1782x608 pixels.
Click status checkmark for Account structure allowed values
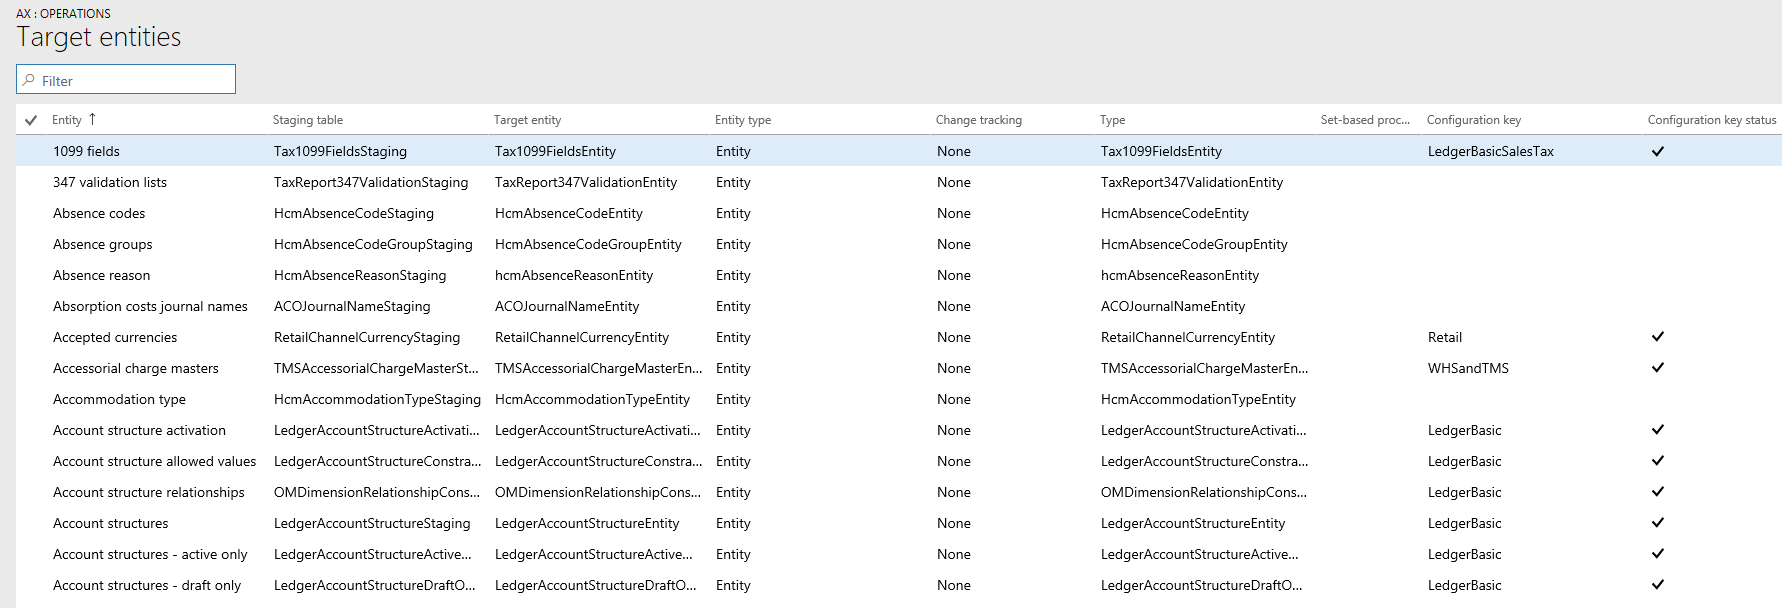point(1658,460)
